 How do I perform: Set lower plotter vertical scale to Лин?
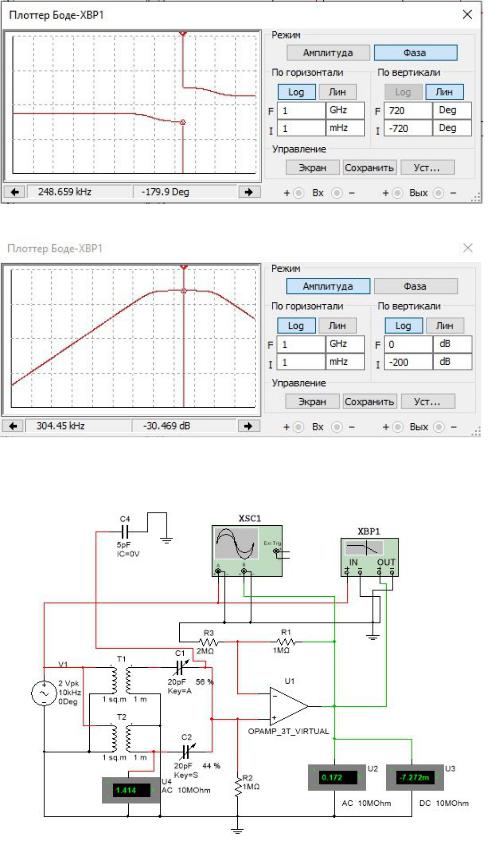pyautogui.click(x=444, y=326)
